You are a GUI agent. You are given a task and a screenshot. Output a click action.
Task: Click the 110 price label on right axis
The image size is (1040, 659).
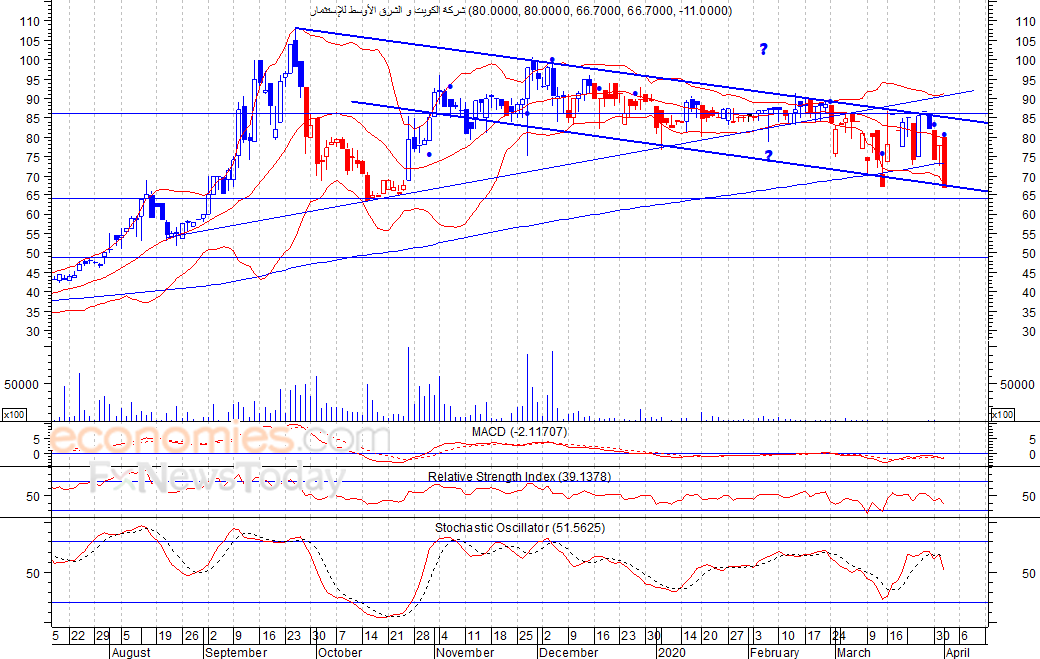point(1025,21)
